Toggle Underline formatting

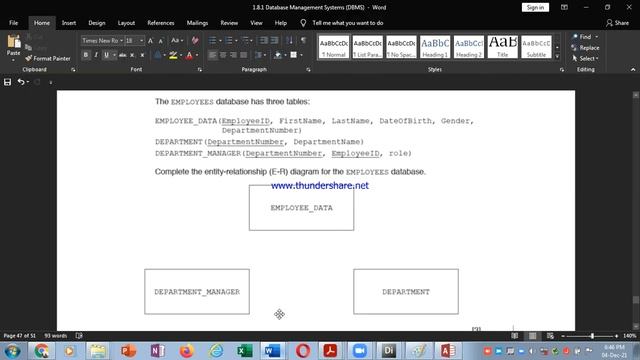tap(106, 55)
